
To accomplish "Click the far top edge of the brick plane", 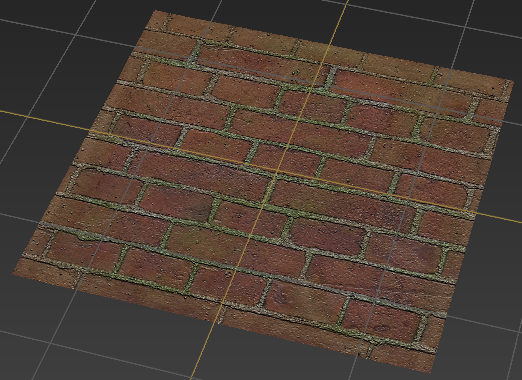I will tap(333, 46).
